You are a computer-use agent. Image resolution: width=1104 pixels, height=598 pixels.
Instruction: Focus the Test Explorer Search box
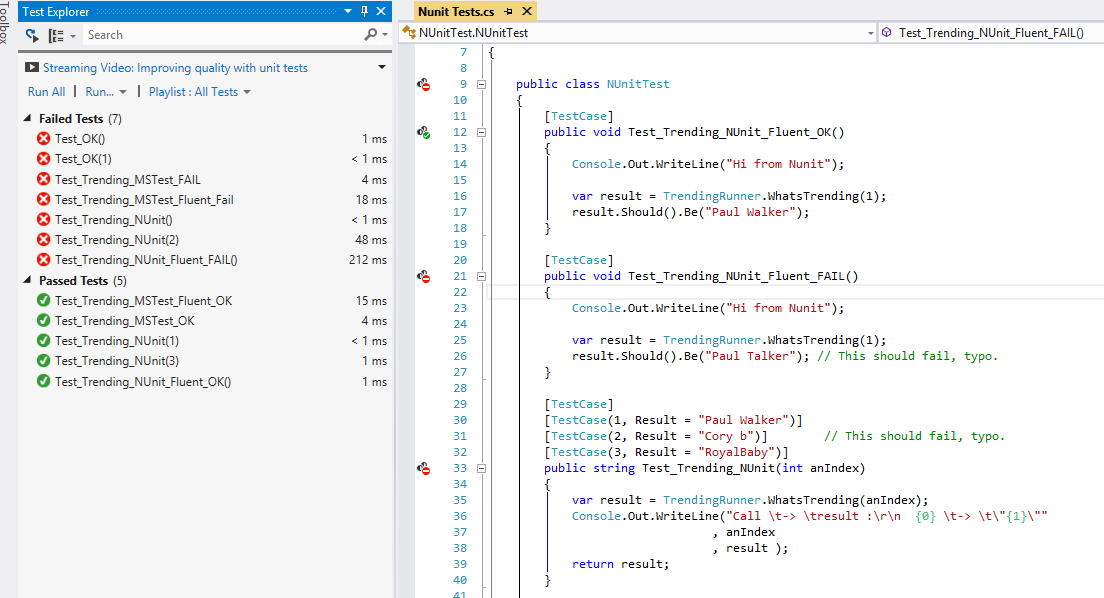(222, 35)
